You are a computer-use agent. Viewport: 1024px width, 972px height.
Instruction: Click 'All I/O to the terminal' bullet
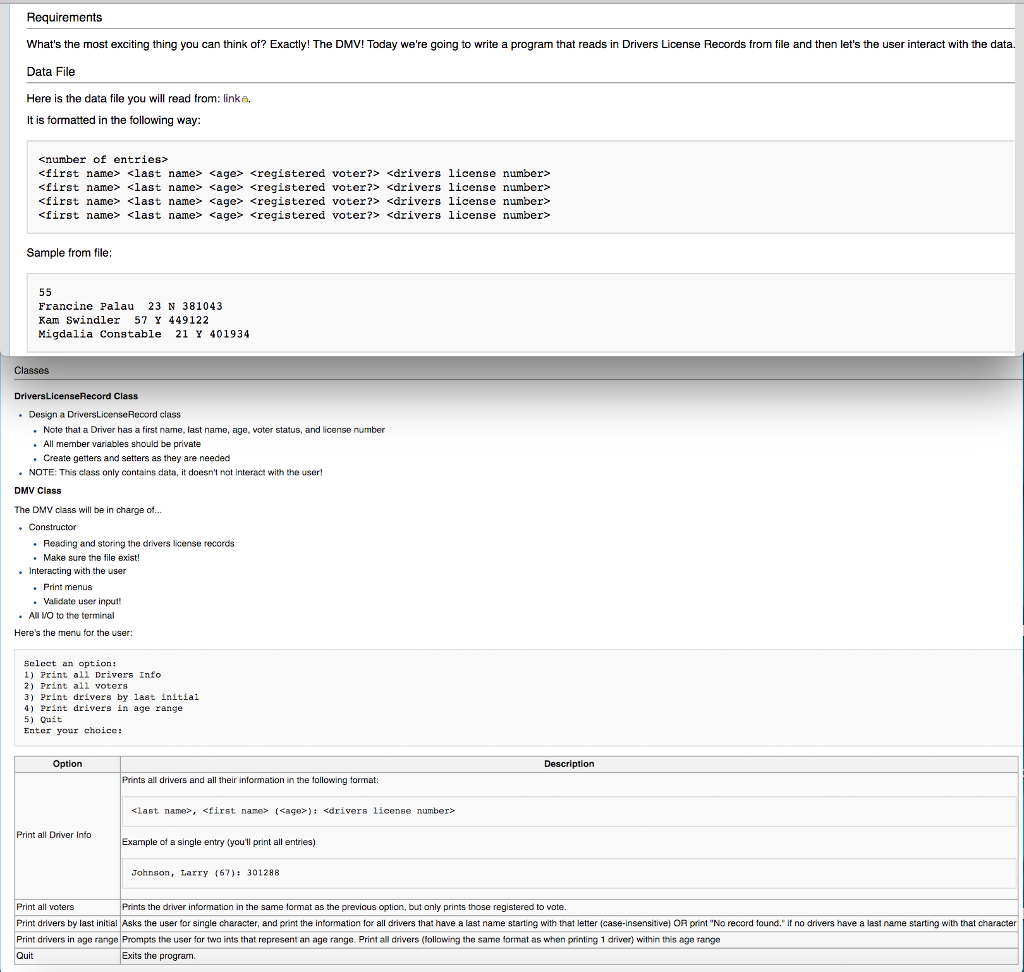(71, 615)
